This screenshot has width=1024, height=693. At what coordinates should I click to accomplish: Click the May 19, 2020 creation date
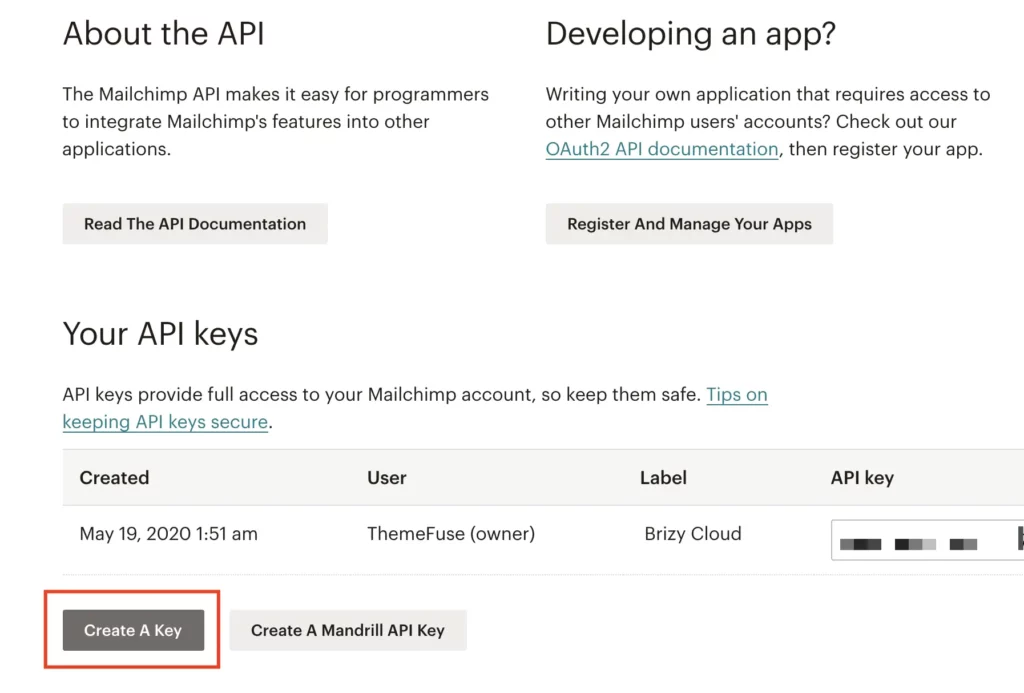[x=168, y=534]
